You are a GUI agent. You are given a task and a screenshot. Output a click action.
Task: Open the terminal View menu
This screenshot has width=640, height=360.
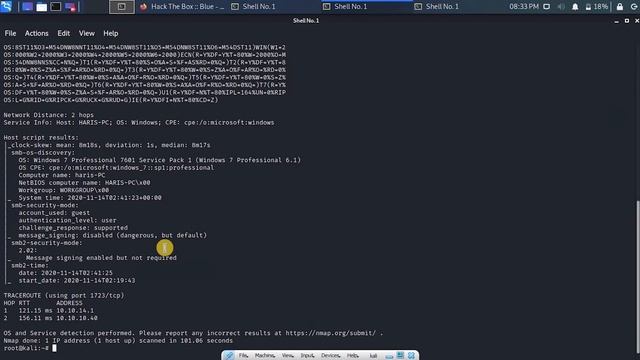pyautogui.click(x=87, y=33)
